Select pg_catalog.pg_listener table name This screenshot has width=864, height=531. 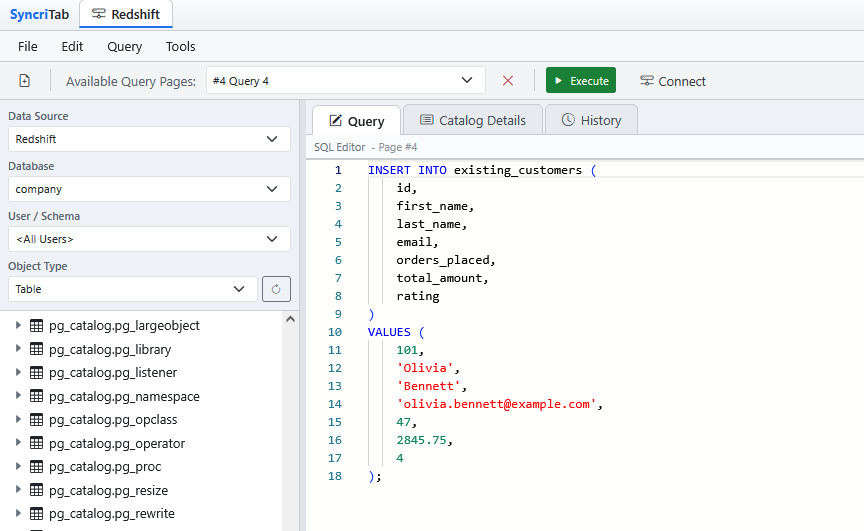(113, 372)
